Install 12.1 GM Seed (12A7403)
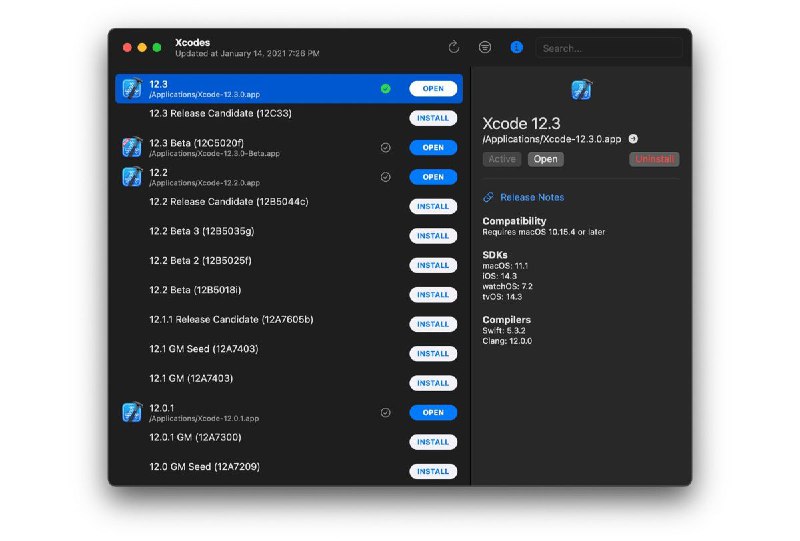Image resolution: width=800 pixels, height=541 pixels. [433, 354]
